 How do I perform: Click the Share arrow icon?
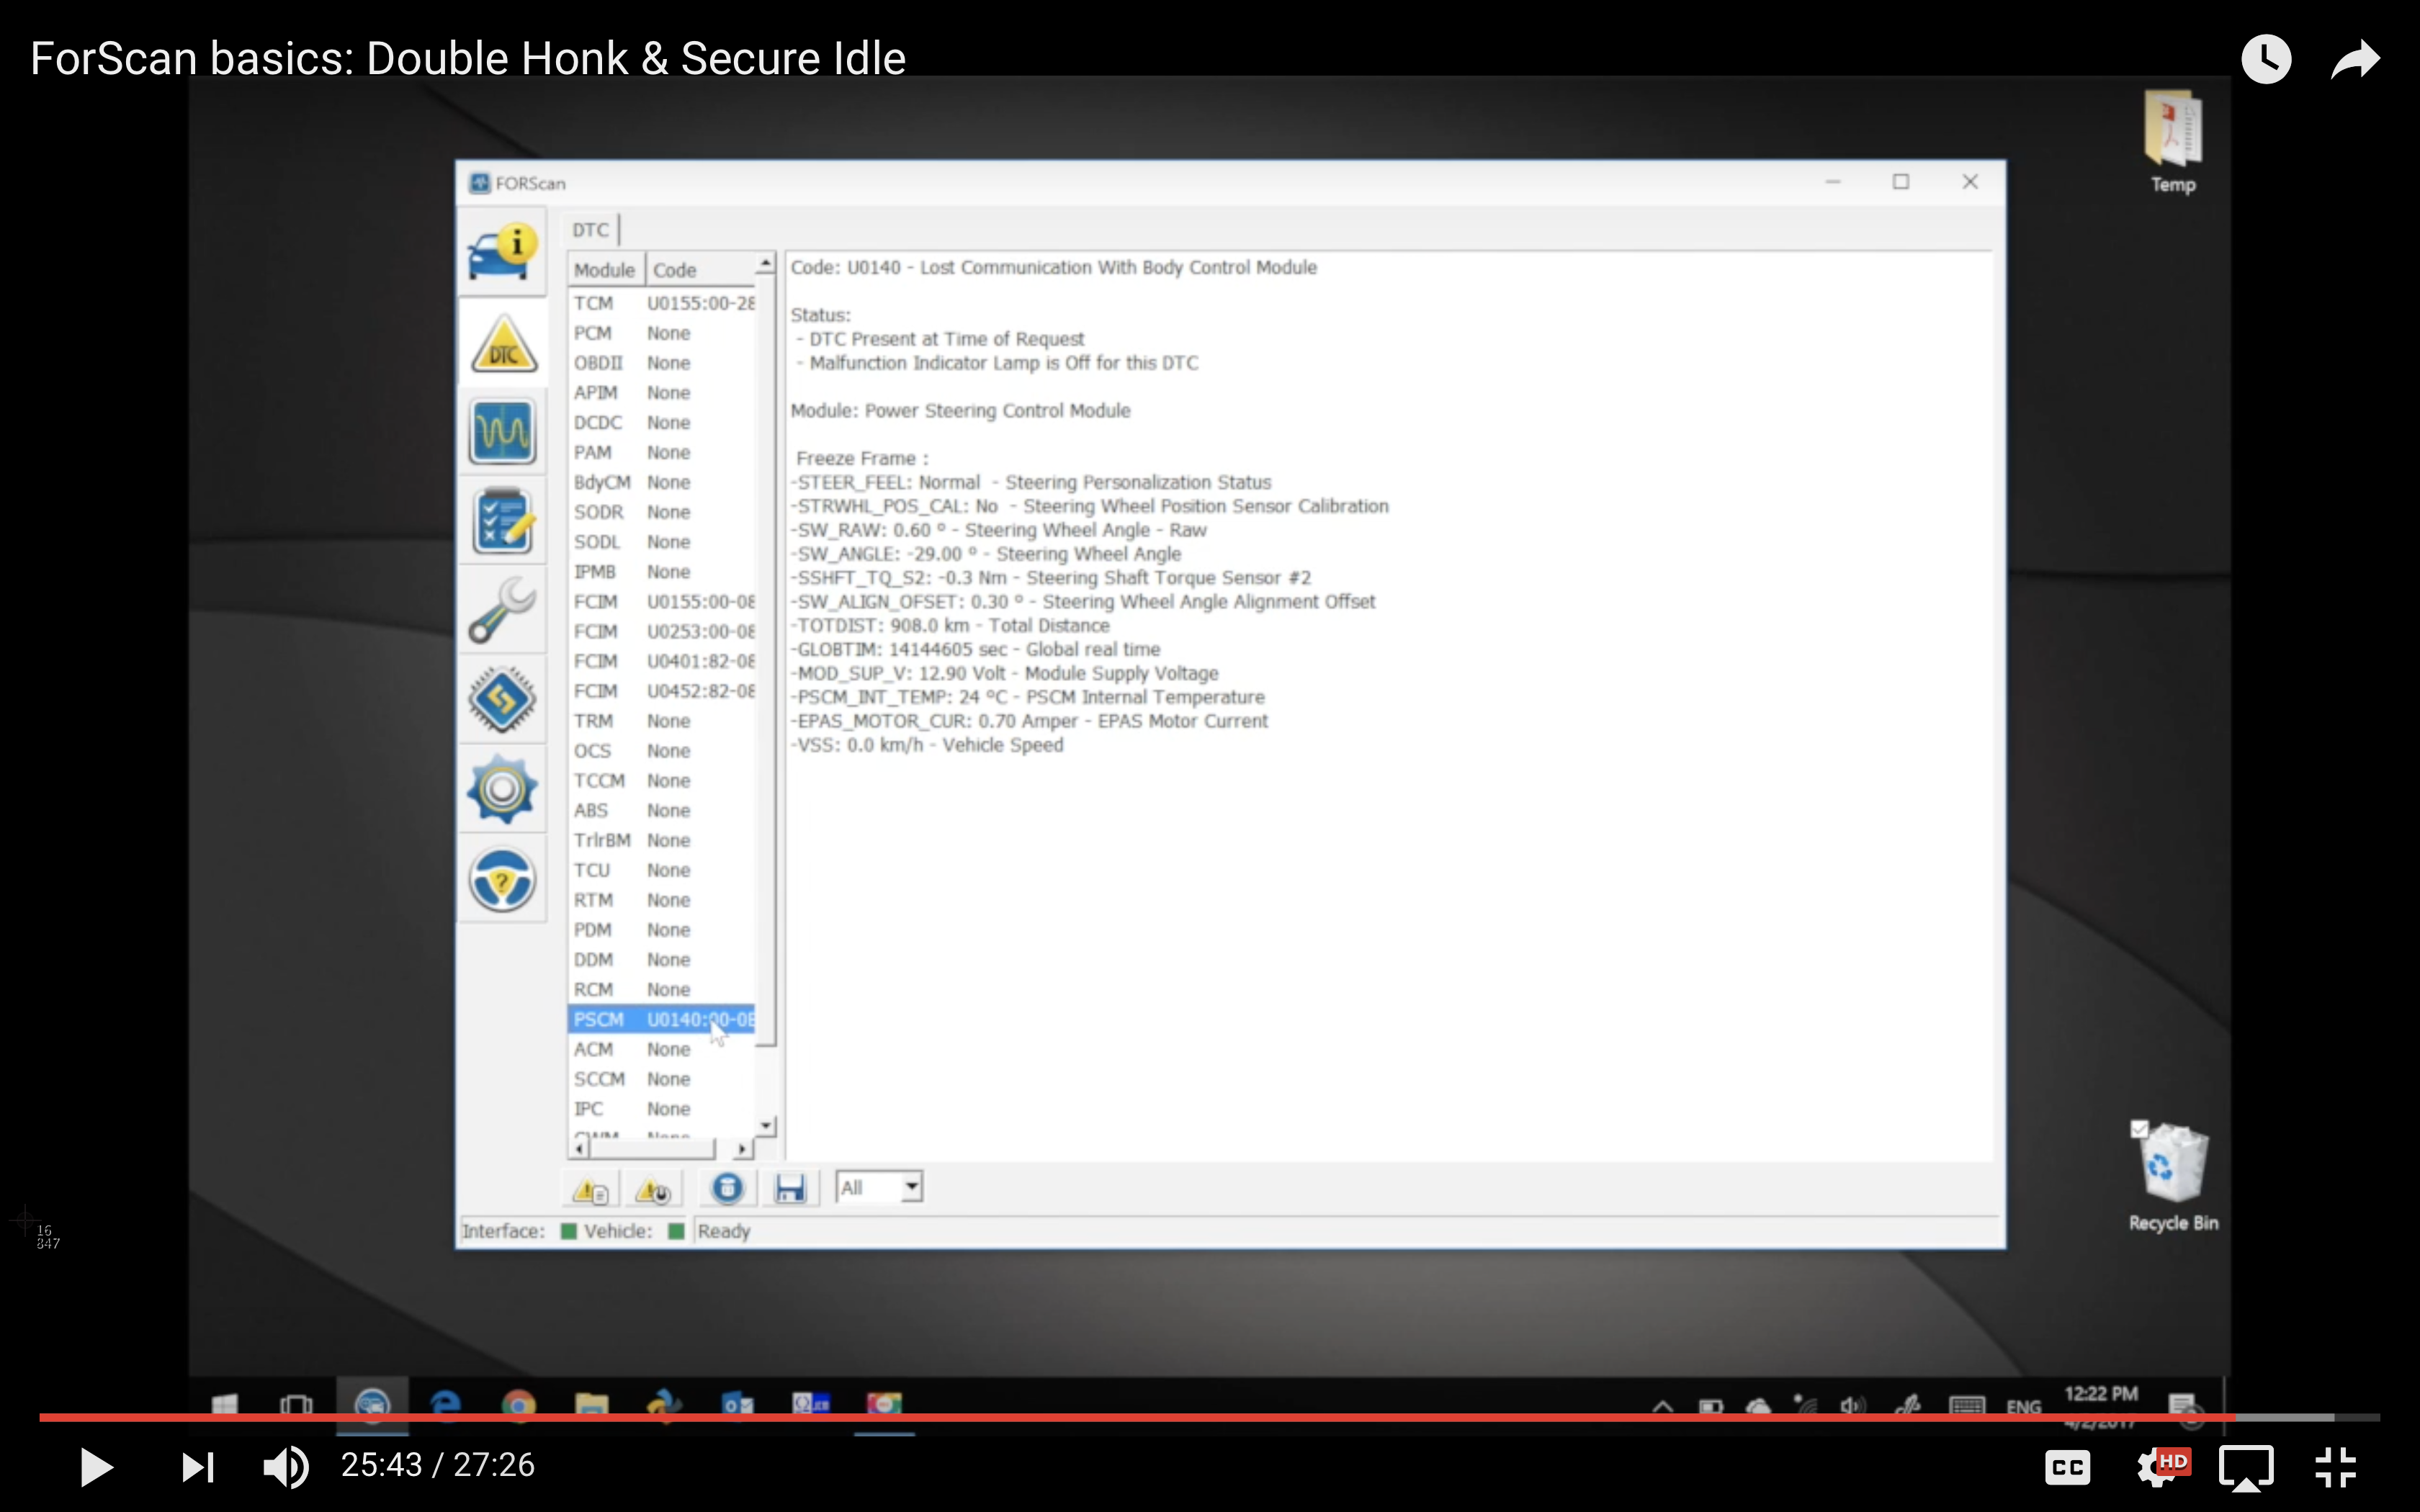click(x=2355, y=59)
